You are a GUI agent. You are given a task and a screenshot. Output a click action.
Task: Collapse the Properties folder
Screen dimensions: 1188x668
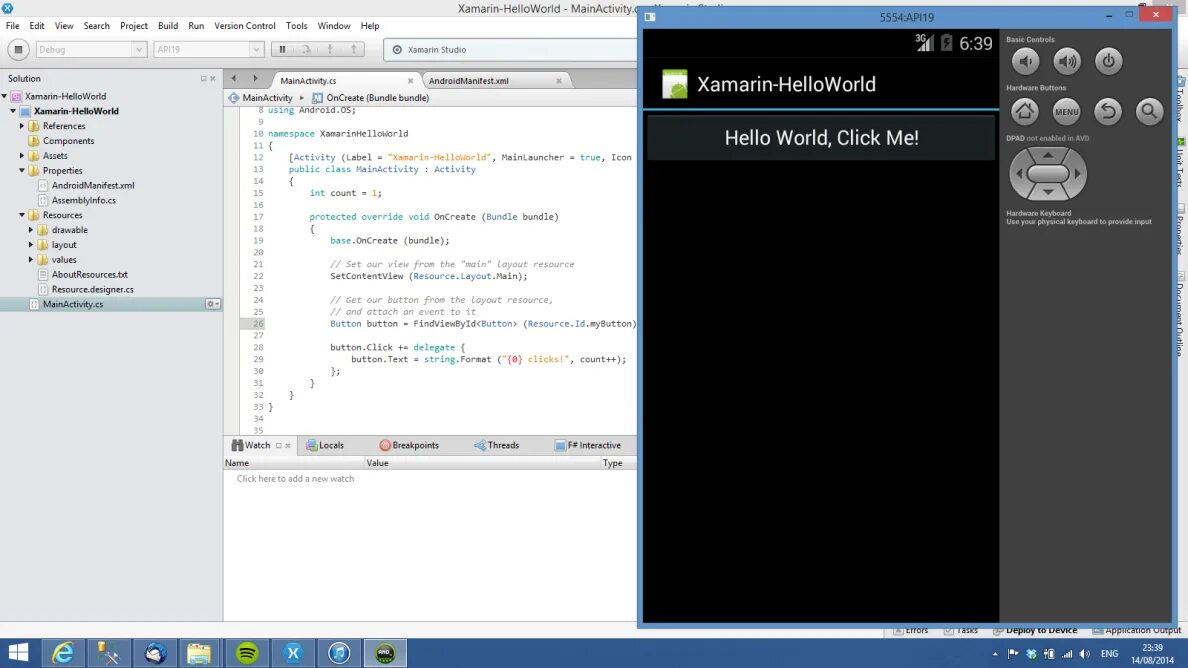coord(22,170)
